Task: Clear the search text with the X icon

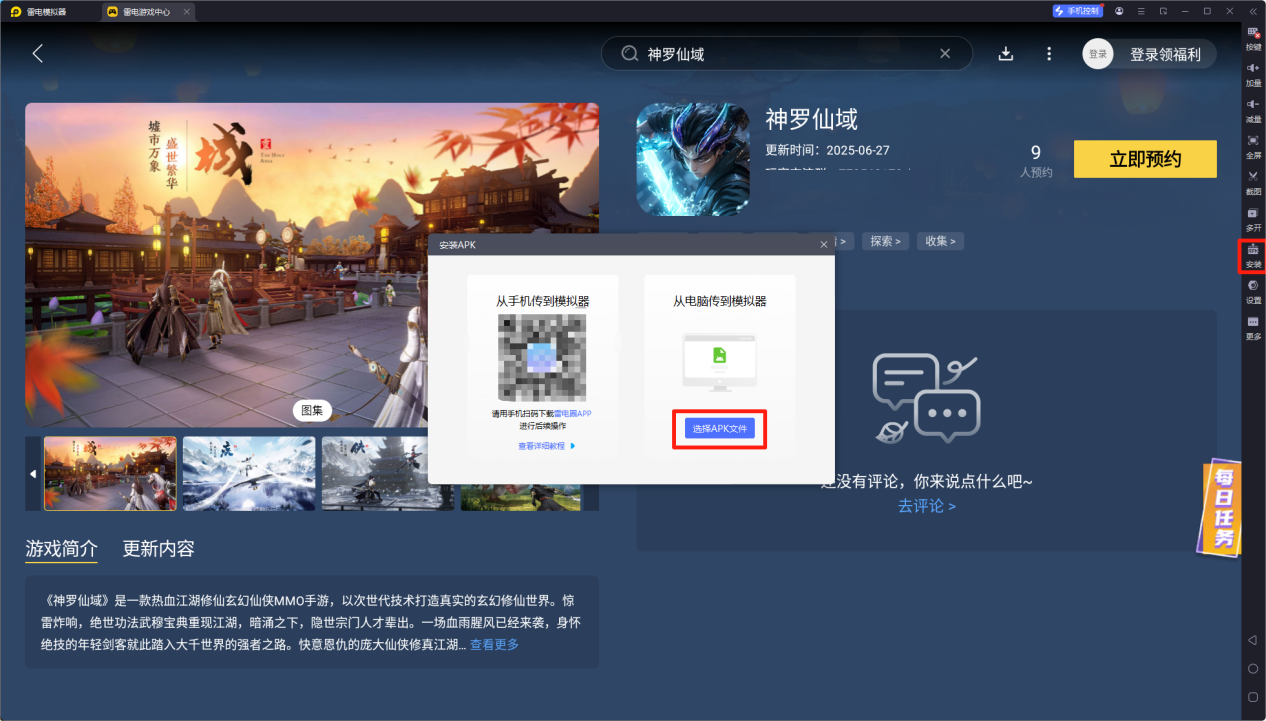Action: pos(945,54)
